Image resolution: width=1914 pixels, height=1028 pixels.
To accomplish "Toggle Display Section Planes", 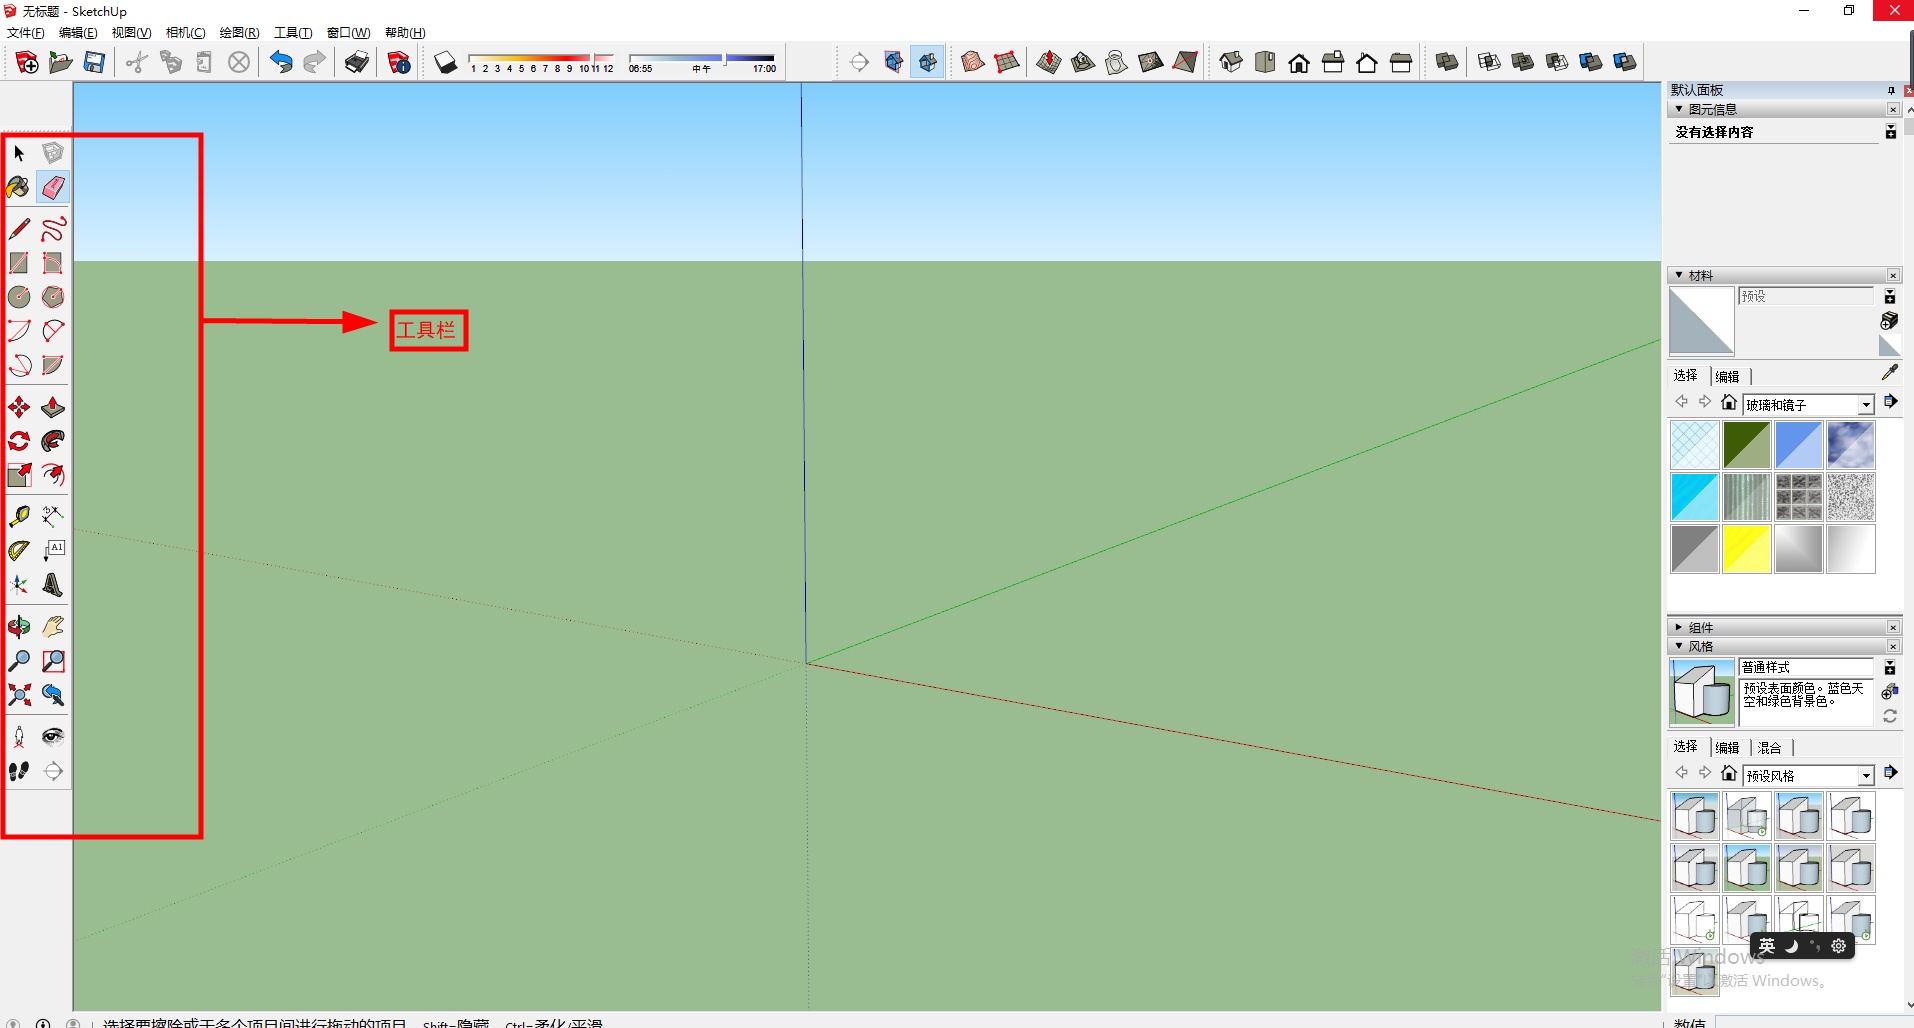I will coord(894,63).
